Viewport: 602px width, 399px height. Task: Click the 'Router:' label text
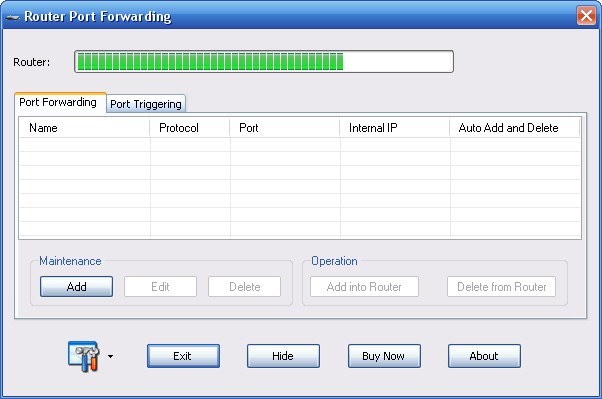coord(31,62)
